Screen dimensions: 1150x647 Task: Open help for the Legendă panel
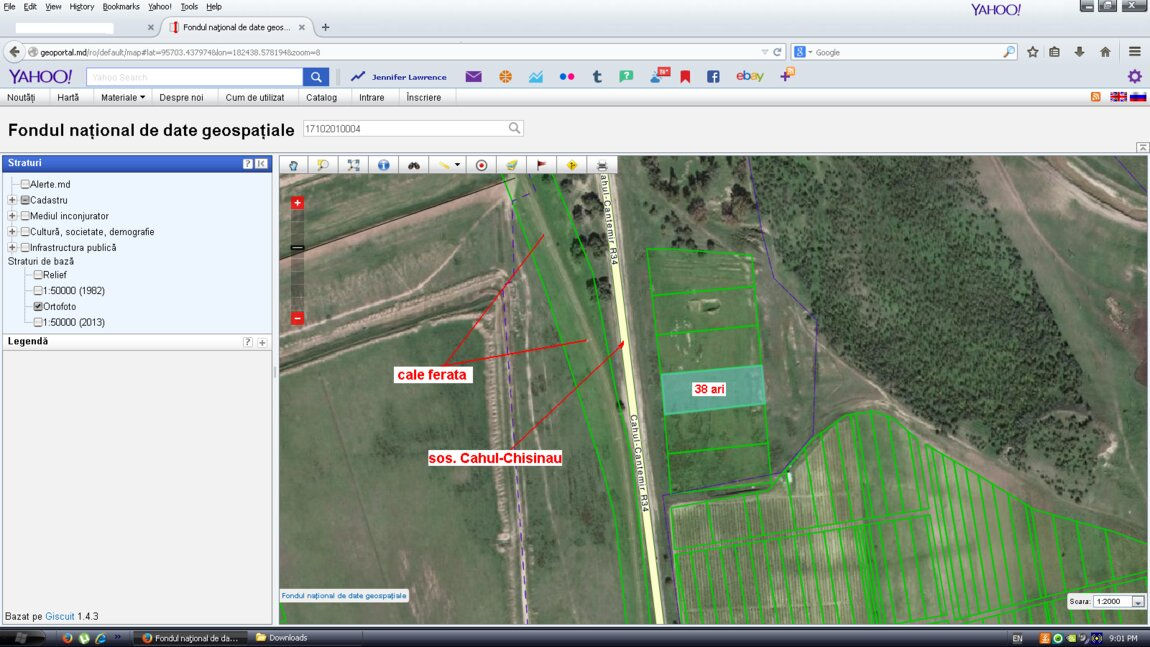point(248,342)
